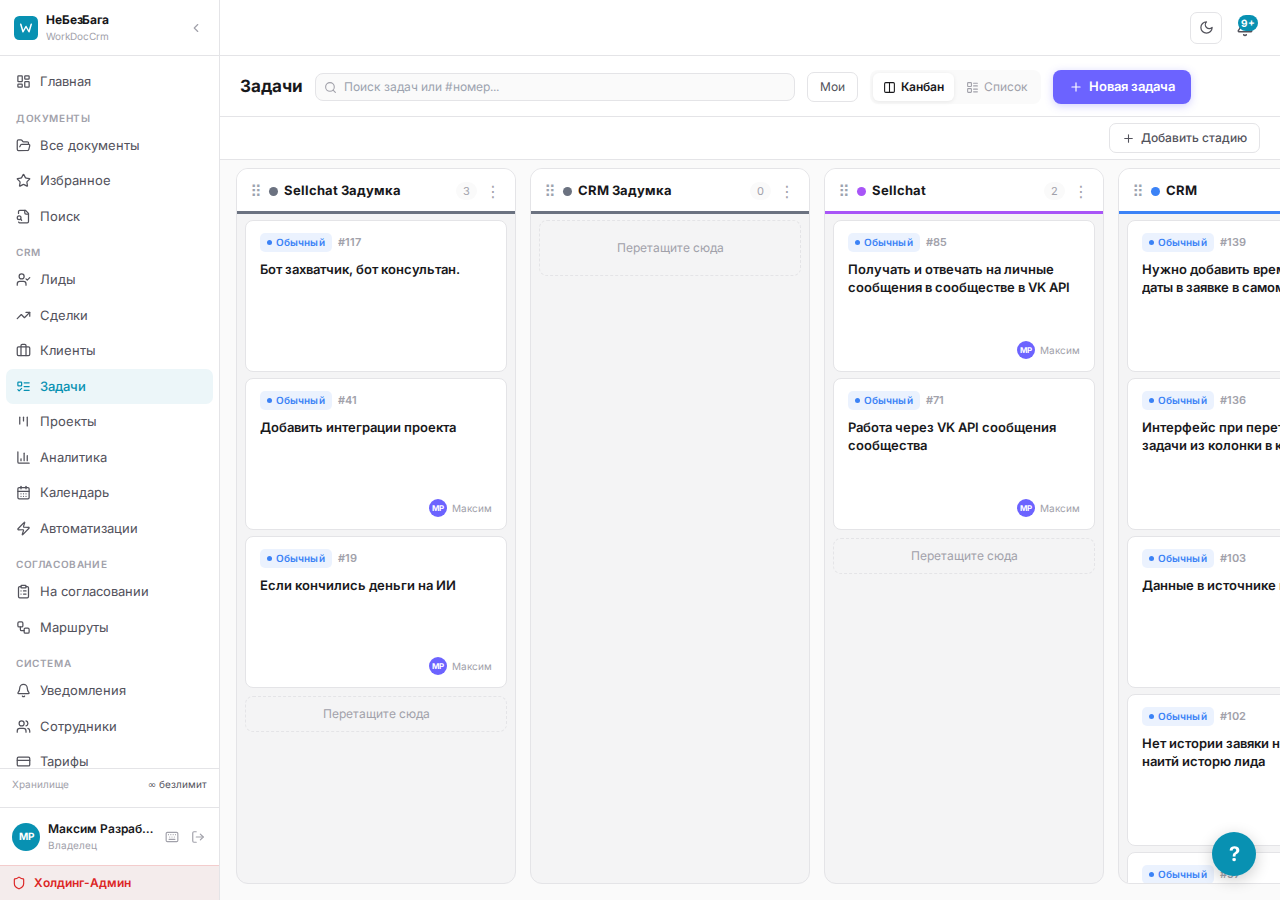This screenshot has width=1280, height=900.
Task: Open task Добавить интеграции проекта
Action: coord(376,454)
